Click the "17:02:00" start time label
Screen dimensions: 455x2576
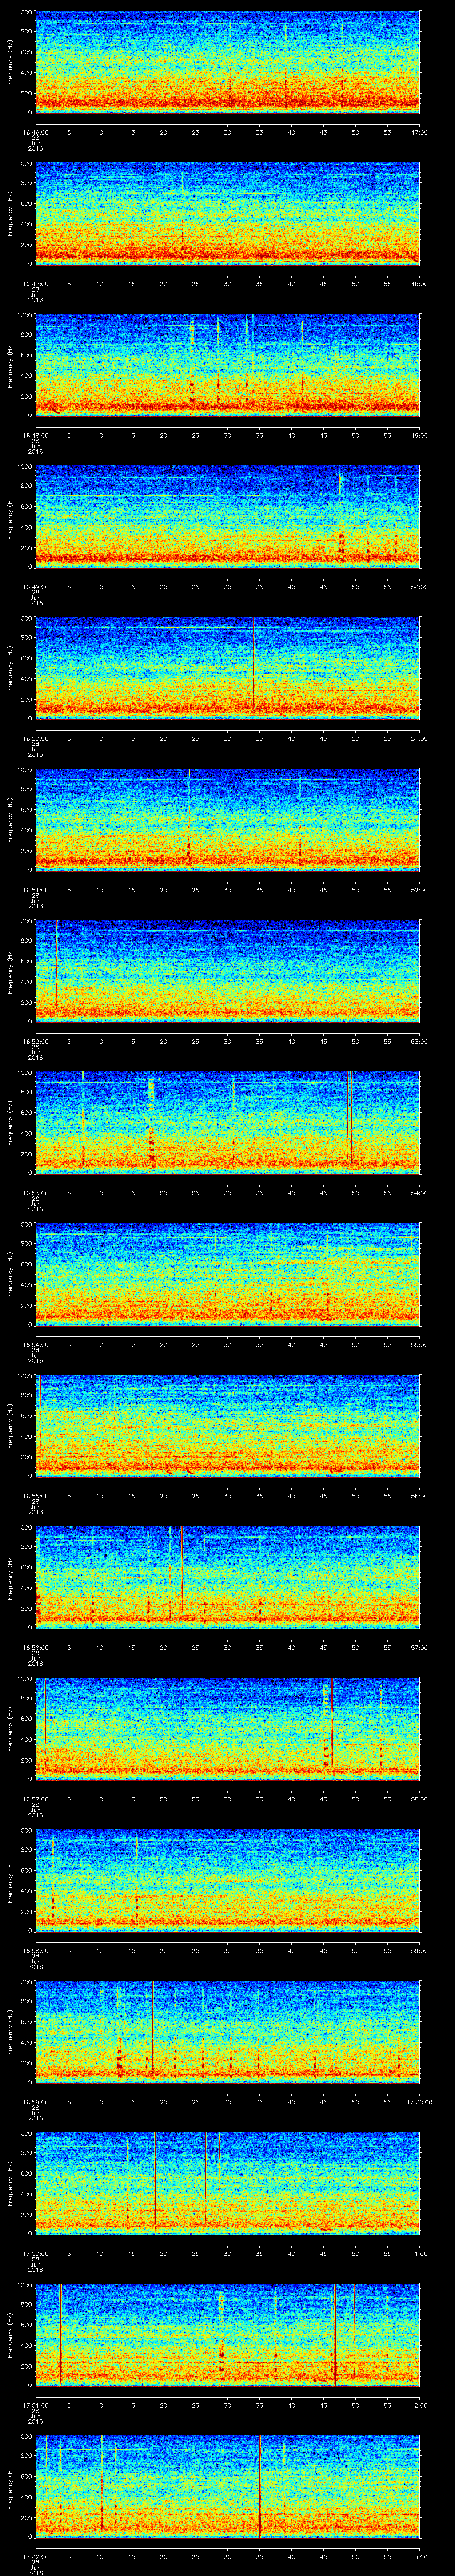[x=35, y=2557]
